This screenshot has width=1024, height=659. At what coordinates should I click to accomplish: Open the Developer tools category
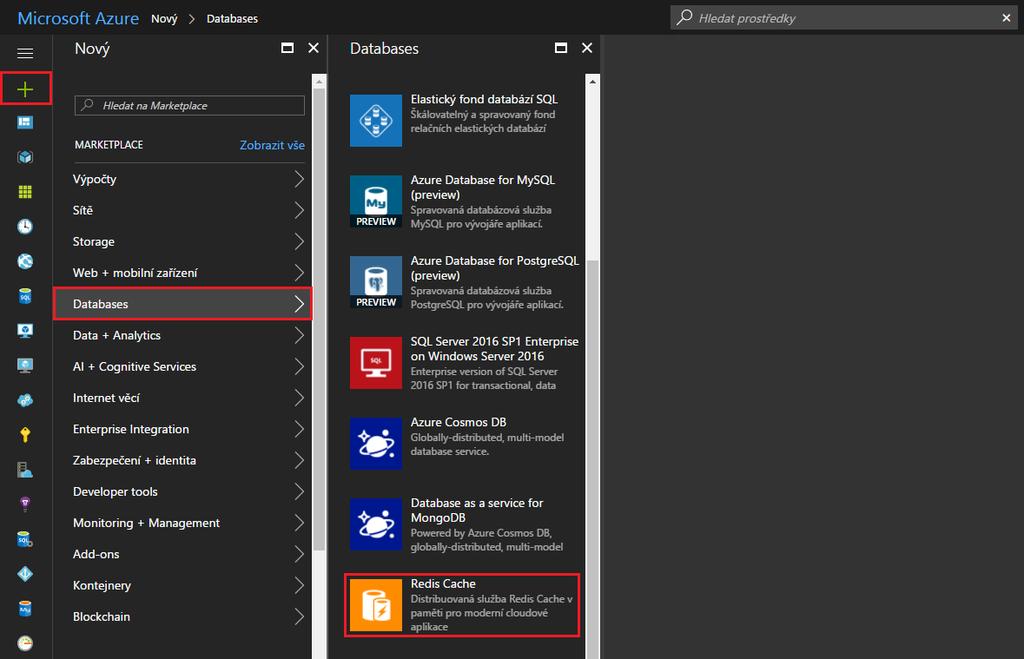[183, 492]
